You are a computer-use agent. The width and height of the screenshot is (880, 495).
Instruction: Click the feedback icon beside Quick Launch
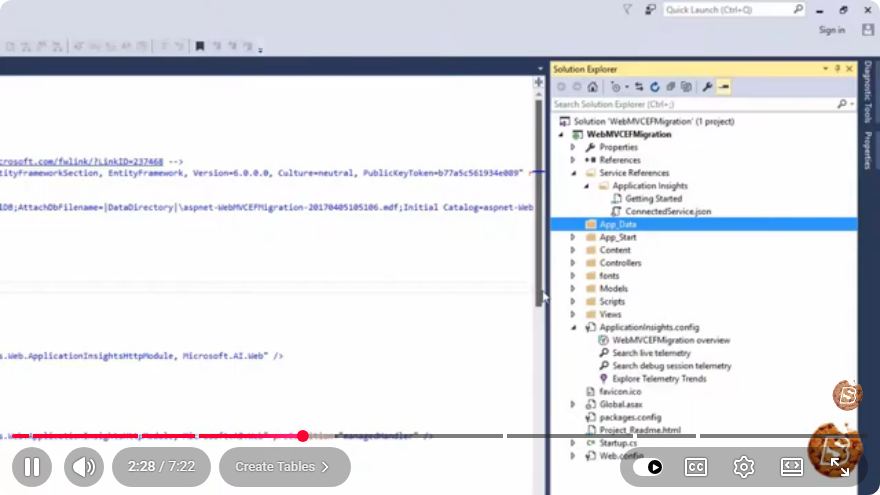click(650, 10)
